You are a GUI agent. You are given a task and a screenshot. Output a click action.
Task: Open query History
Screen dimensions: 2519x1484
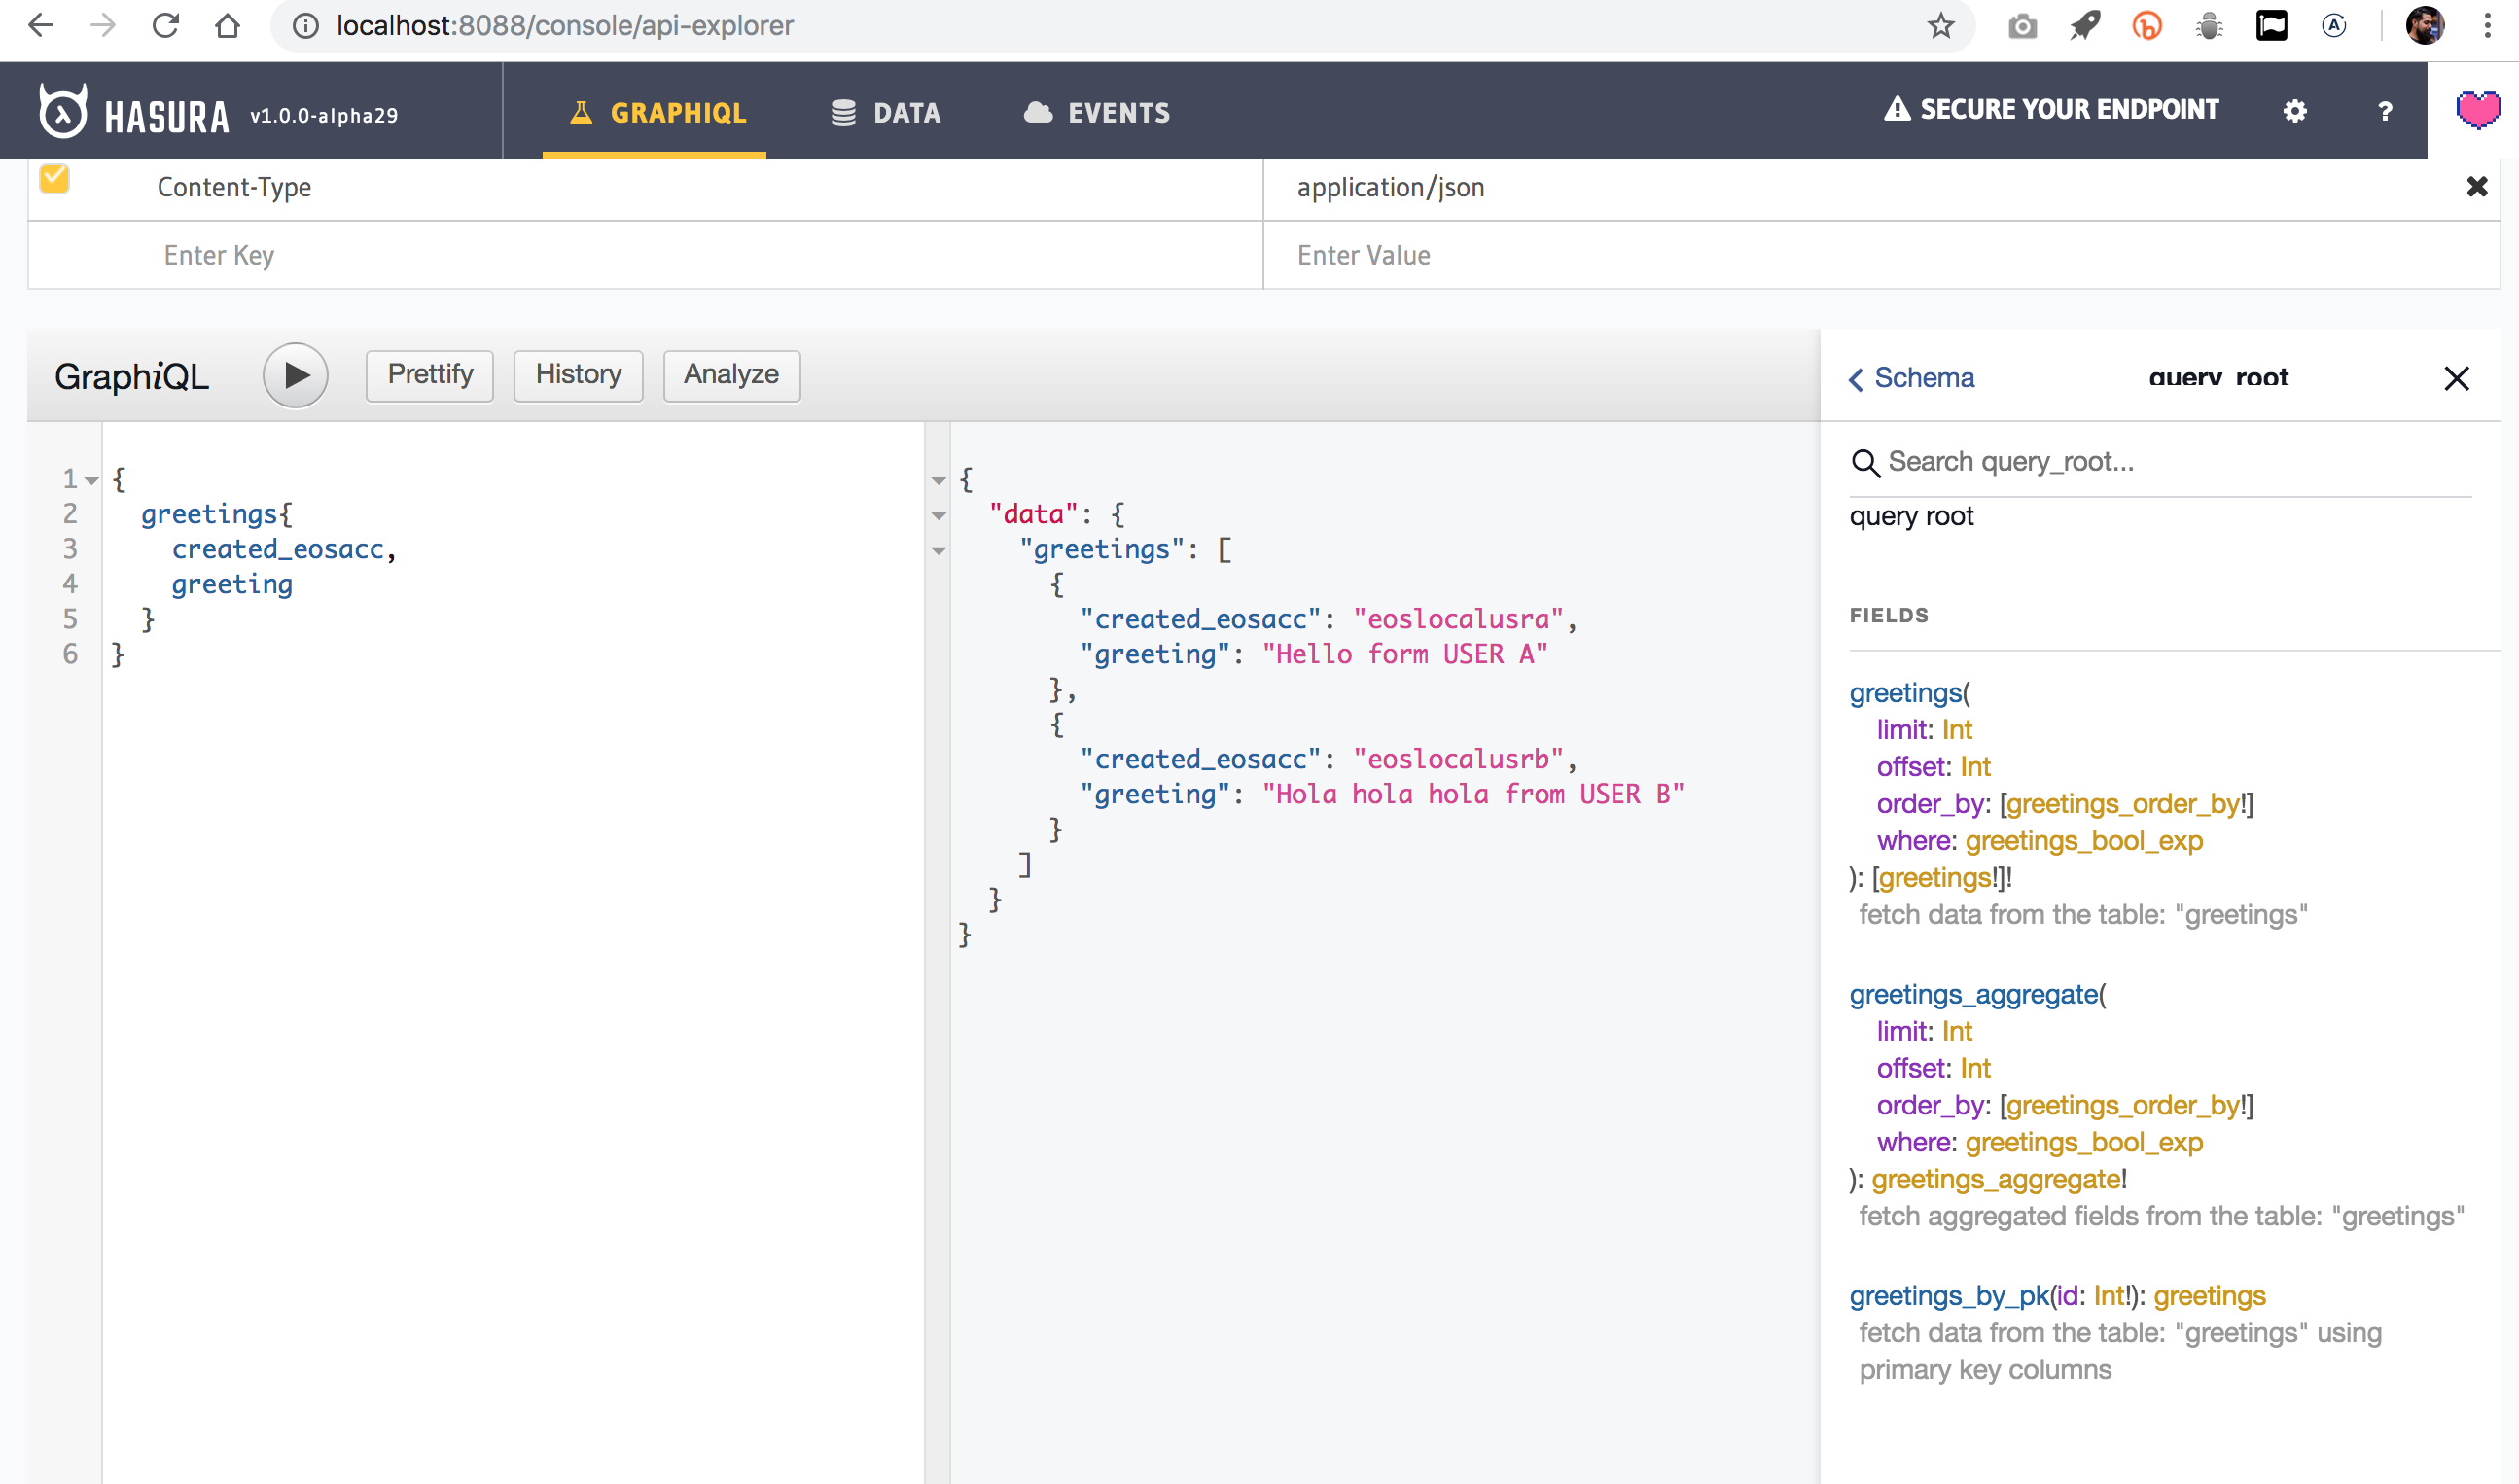click(x=578, y=375)
